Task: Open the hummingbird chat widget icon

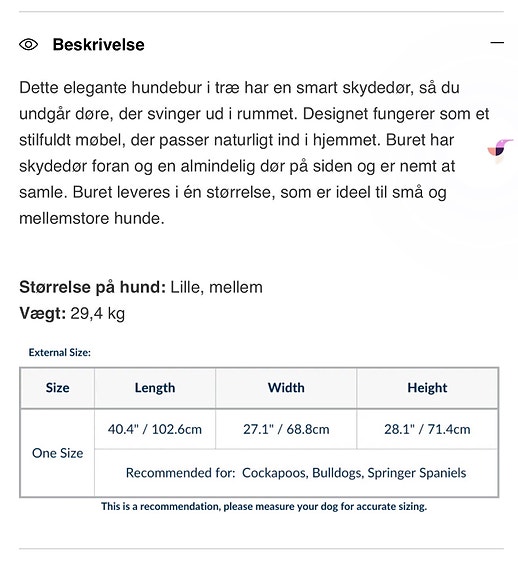Action: click(x=500, y=147)
